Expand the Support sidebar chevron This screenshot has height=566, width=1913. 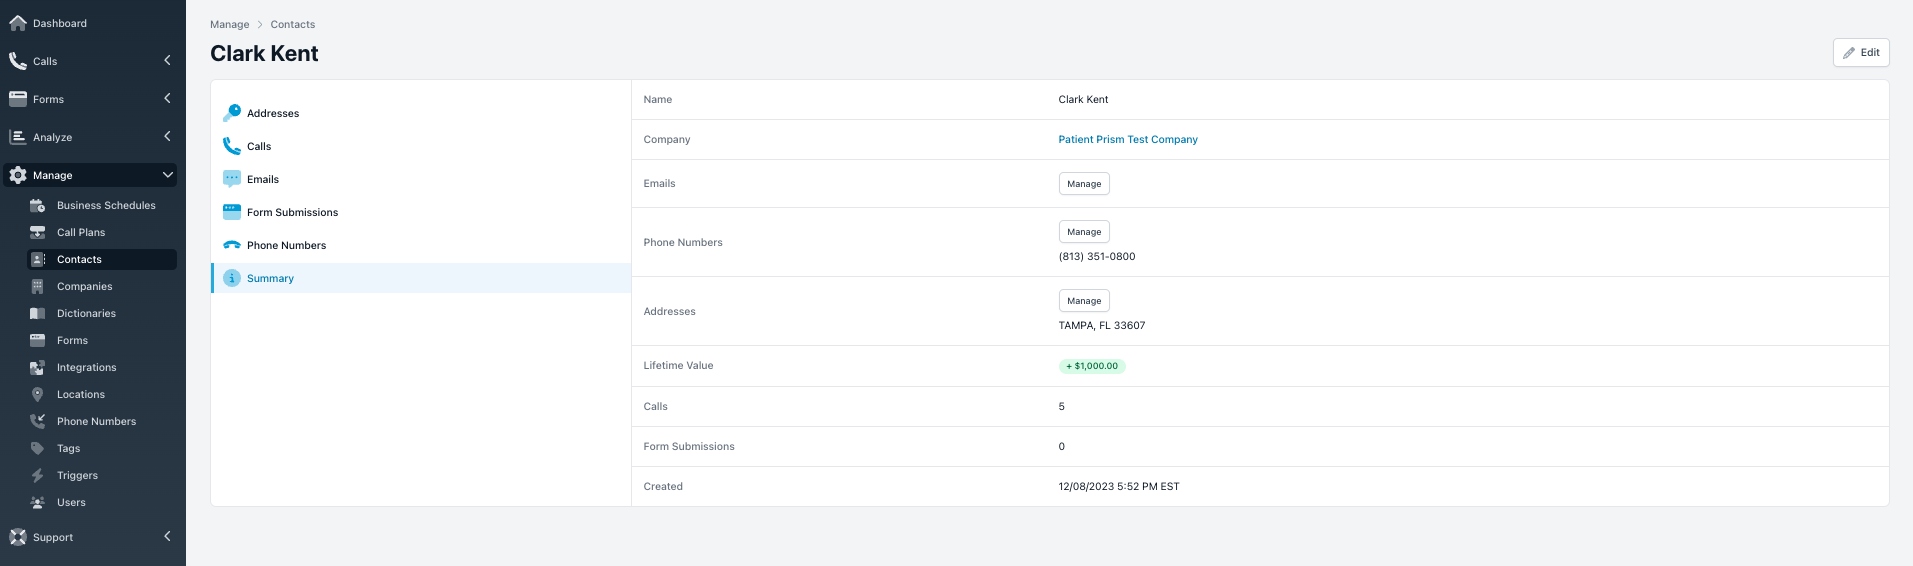tap(167, 536)
